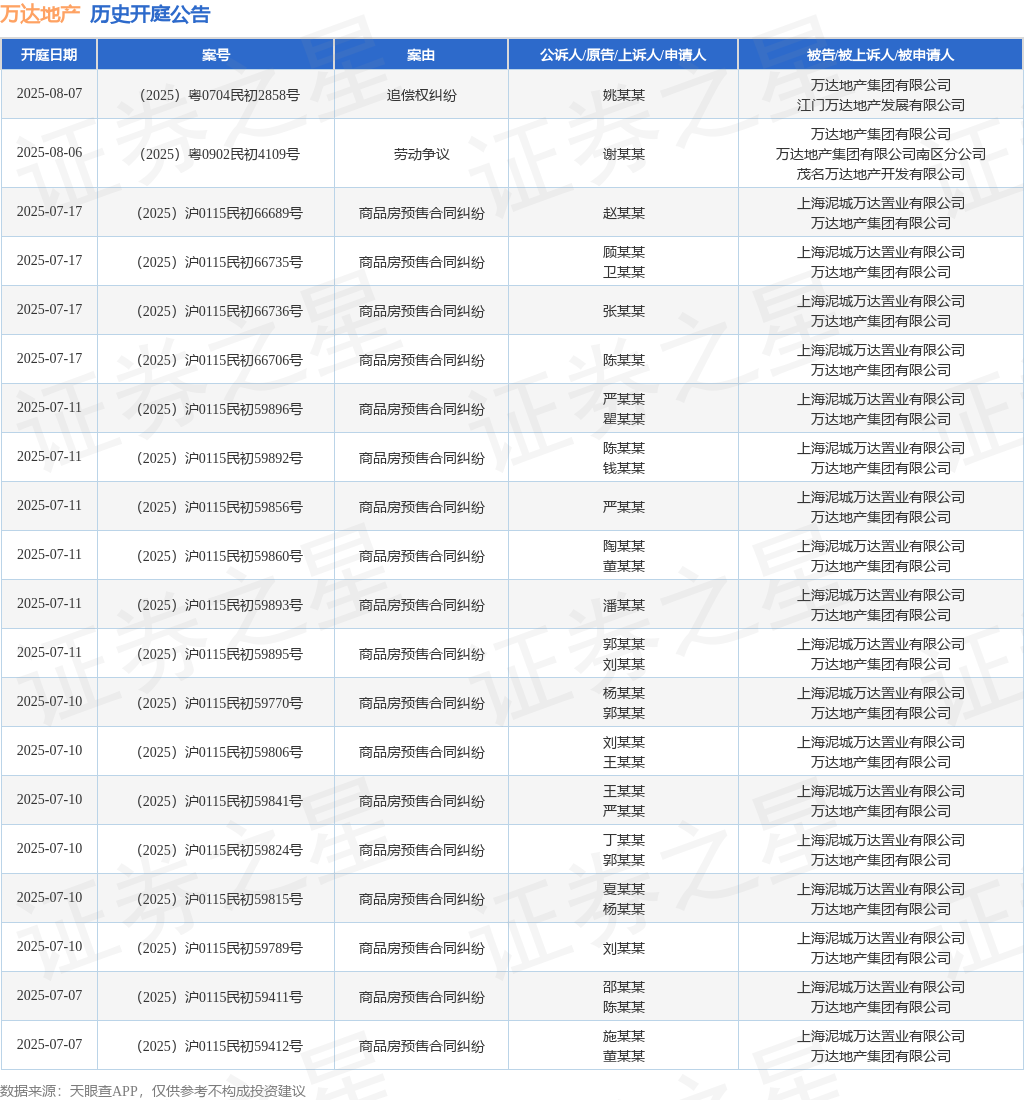Click case number 沪0115民初66689号
1024x1100 pixels.
coord(220,213)
